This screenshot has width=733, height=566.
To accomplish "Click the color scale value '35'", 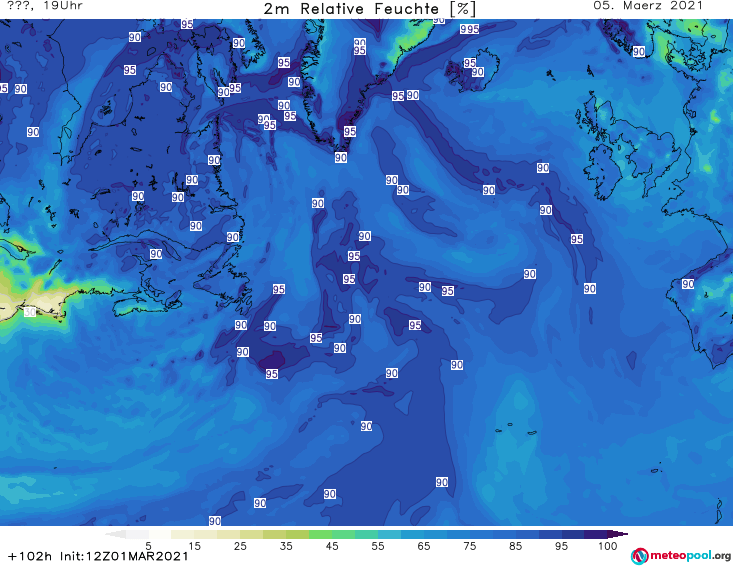I will tap(286, 546).
